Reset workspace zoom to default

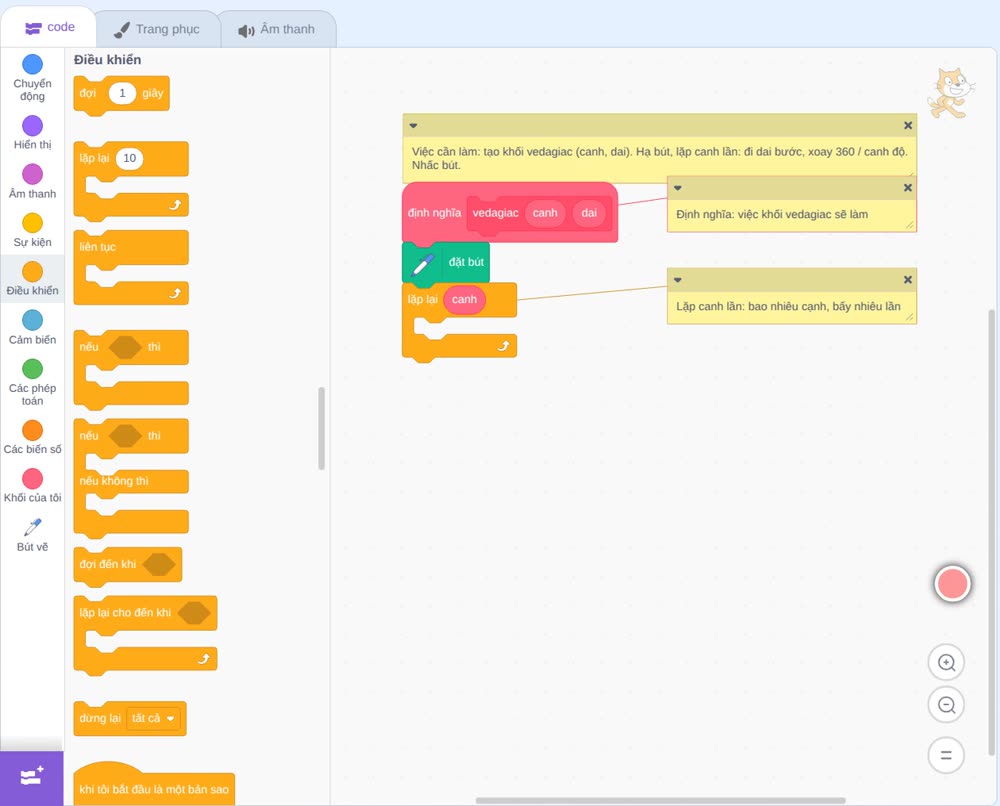[946, 756]
